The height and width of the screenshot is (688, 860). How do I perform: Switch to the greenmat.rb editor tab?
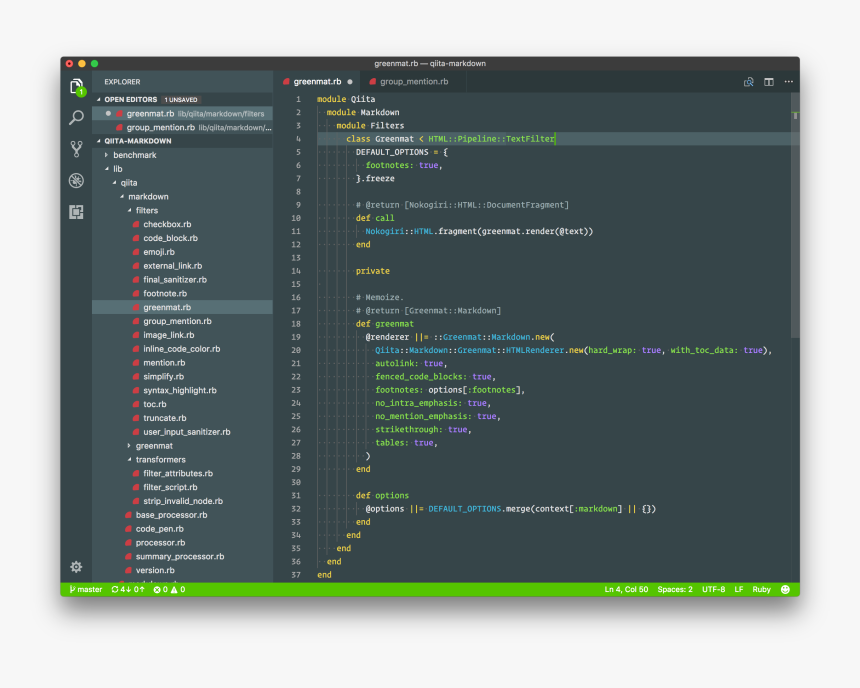pos(317,82)
